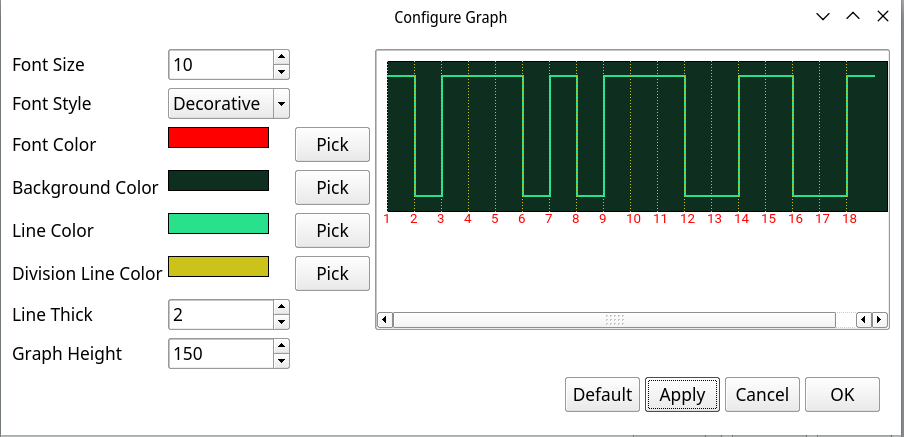Click the waveform graph preview
Screen dimensions: 904x437
[637, 136]
